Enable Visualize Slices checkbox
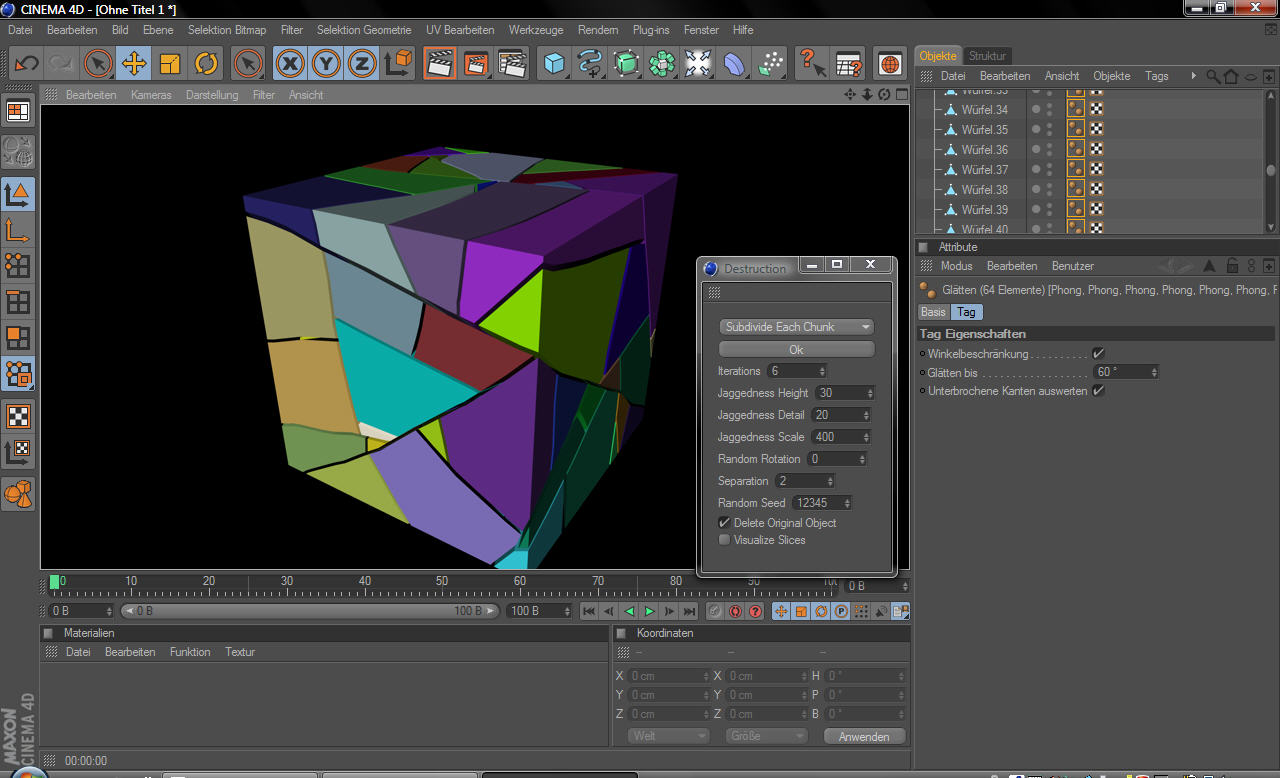This screenshot has height=778, width=1280. point(725,540)
